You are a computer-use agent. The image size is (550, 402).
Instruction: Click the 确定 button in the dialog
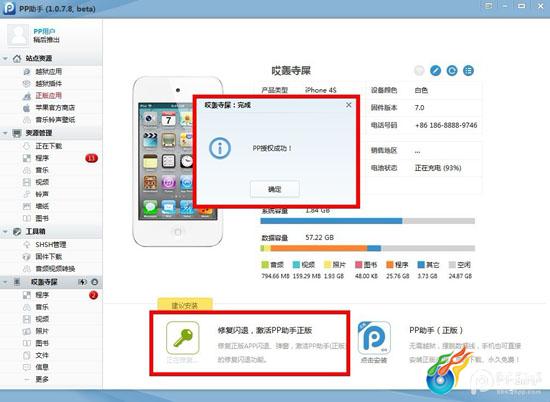(x=275, y=189)
